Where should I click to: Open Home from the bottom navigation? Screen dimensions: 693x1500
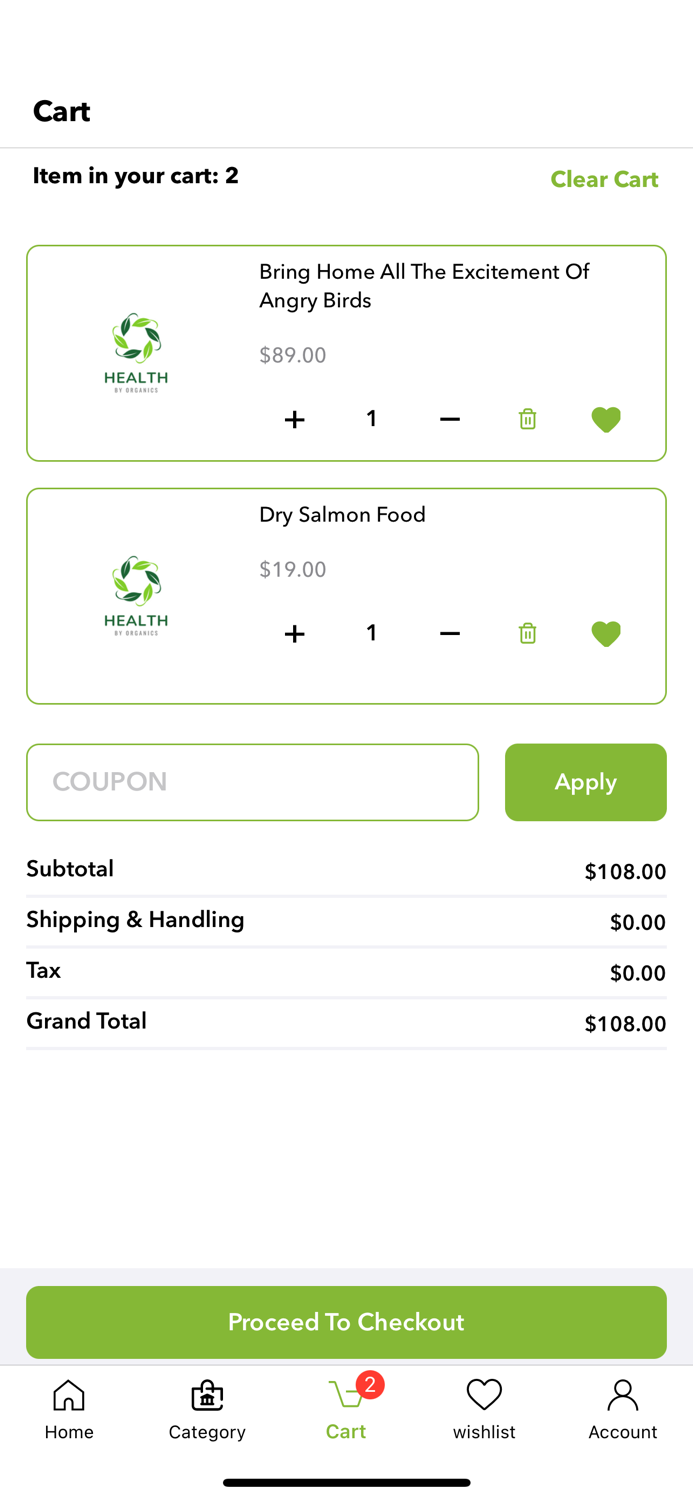pos(69,1408)
